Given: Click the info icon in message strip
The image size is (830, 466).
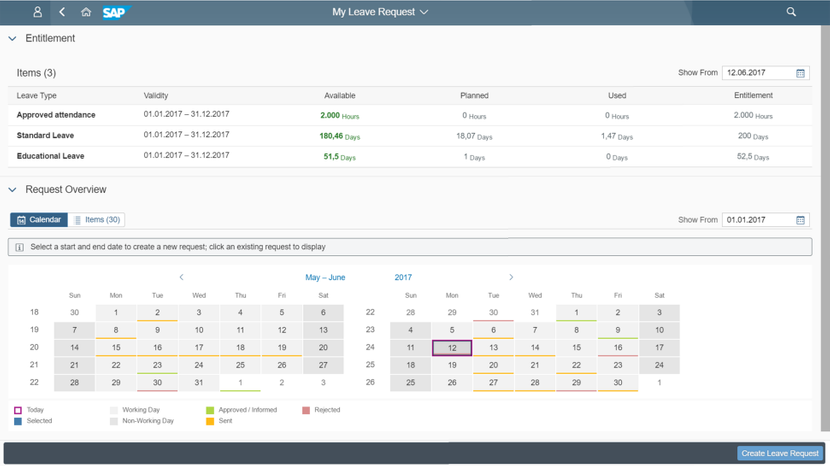Looking at the screenshot, I should [19, 247].
